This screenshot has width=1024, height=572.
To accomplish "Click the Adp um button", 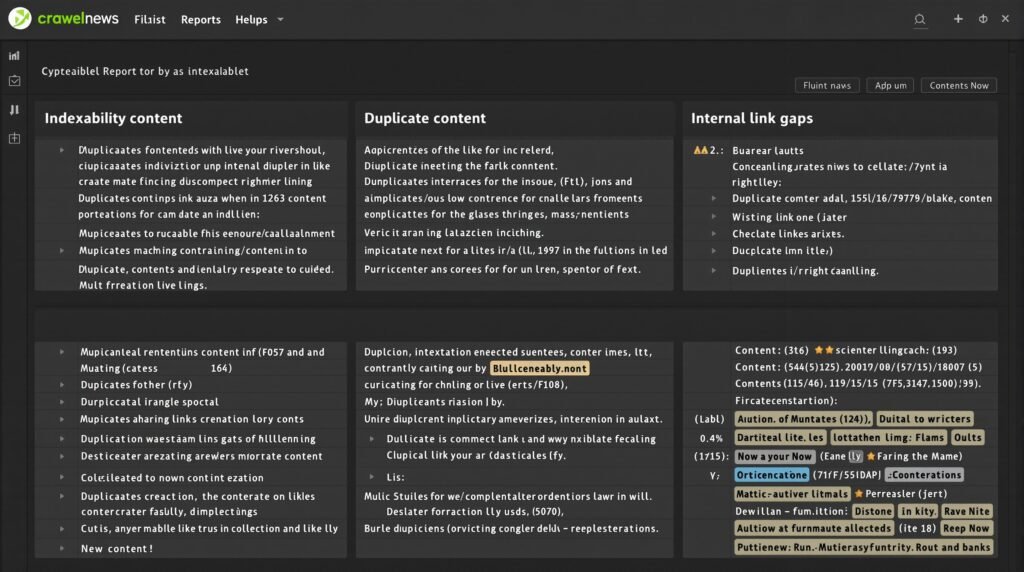I will (x=890, y=86).
